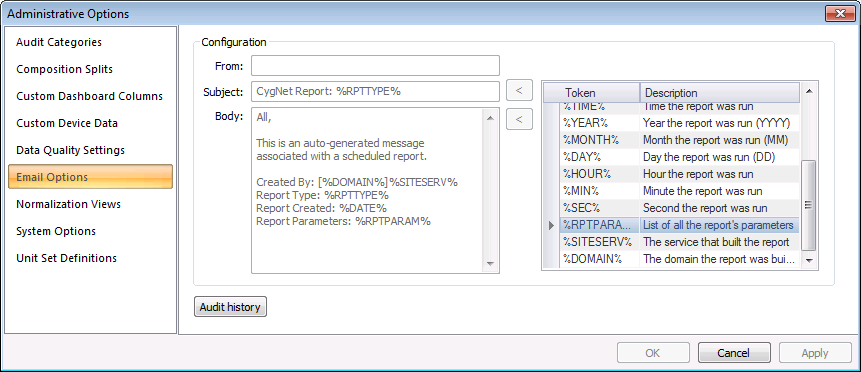This screenshot has height=372, width=861.
Task: Select Composition Splits in sidebar
Action: point(64,69)
